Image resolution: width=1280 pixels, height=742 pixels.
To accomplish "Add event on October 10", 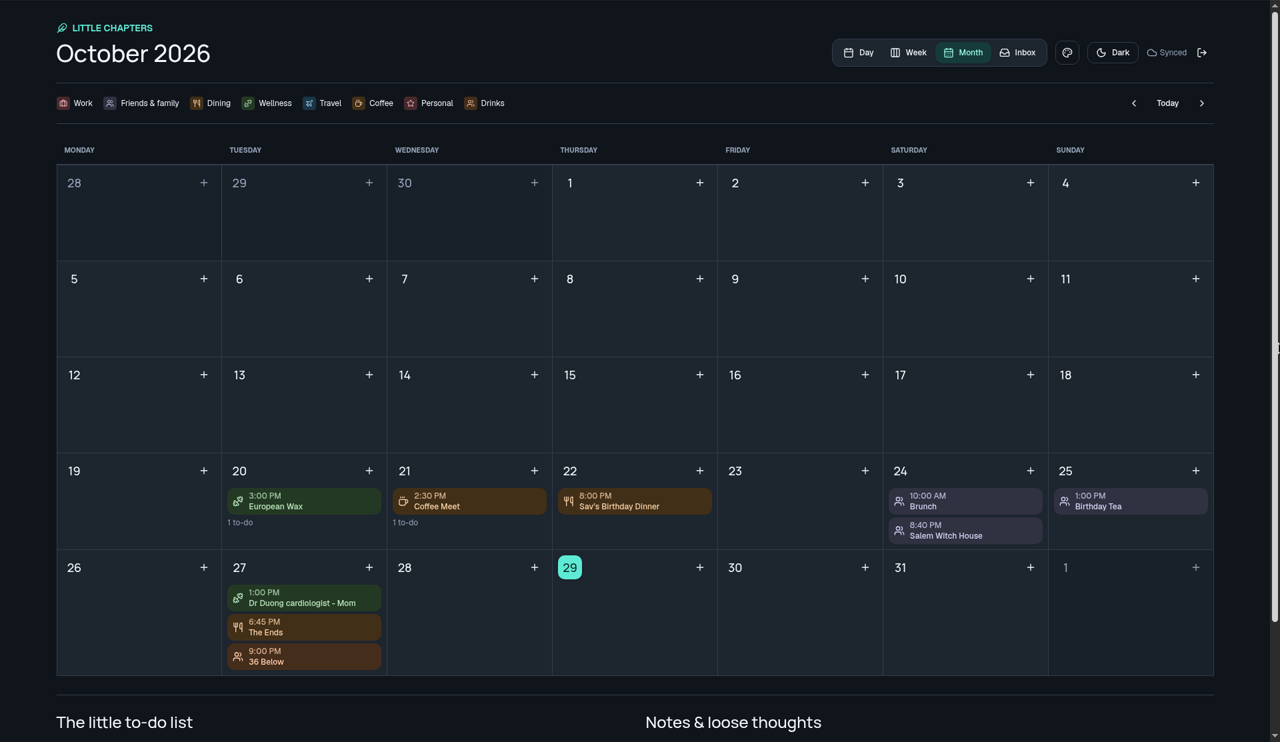I will pos(1030,279).
